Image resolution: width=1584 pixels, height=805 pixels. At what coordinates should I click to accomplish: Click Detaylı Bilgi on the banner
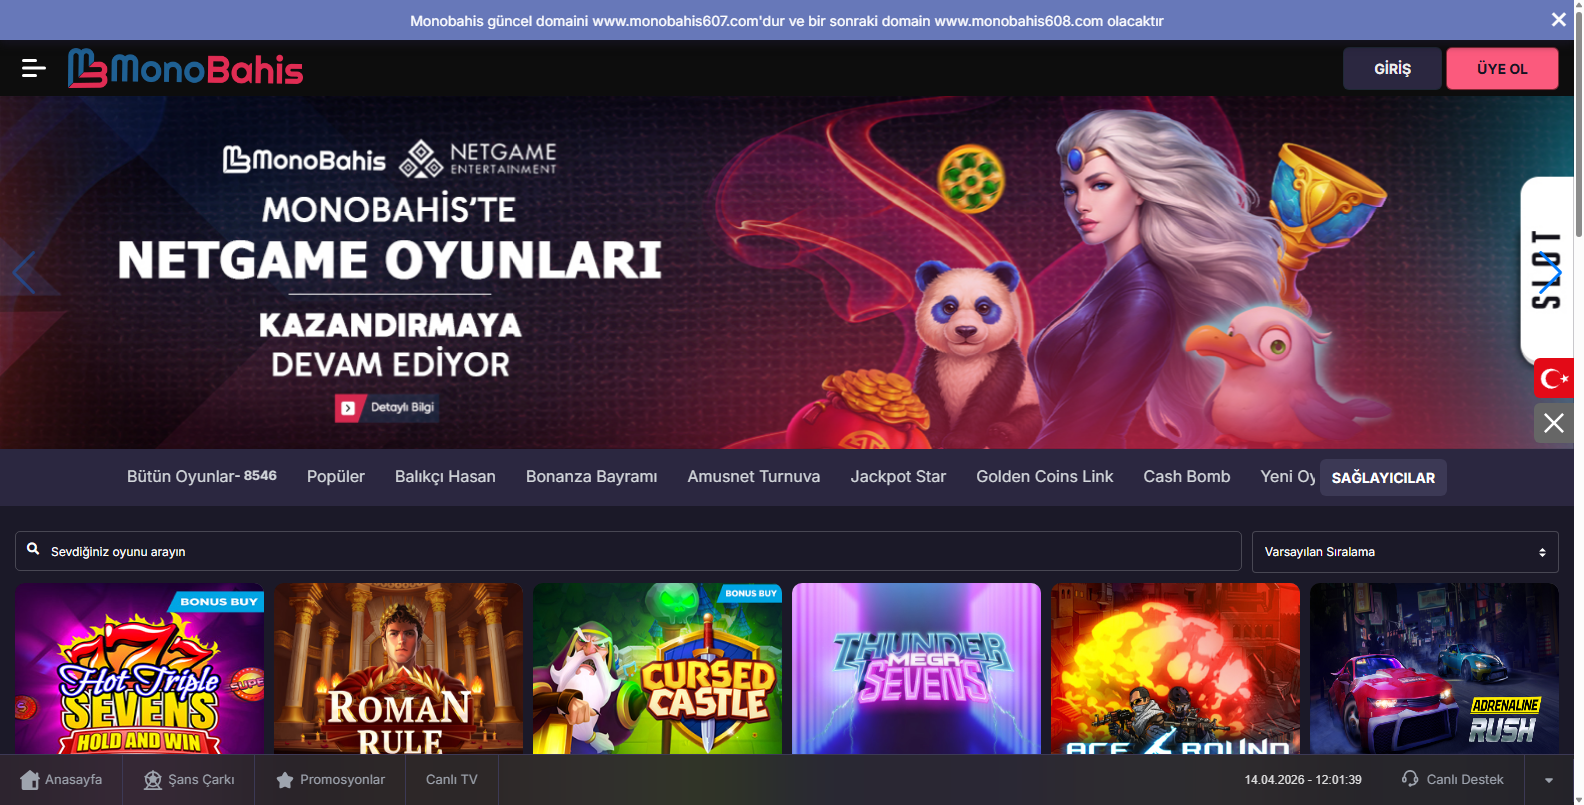pyautogui.click(x=387, y=408)
